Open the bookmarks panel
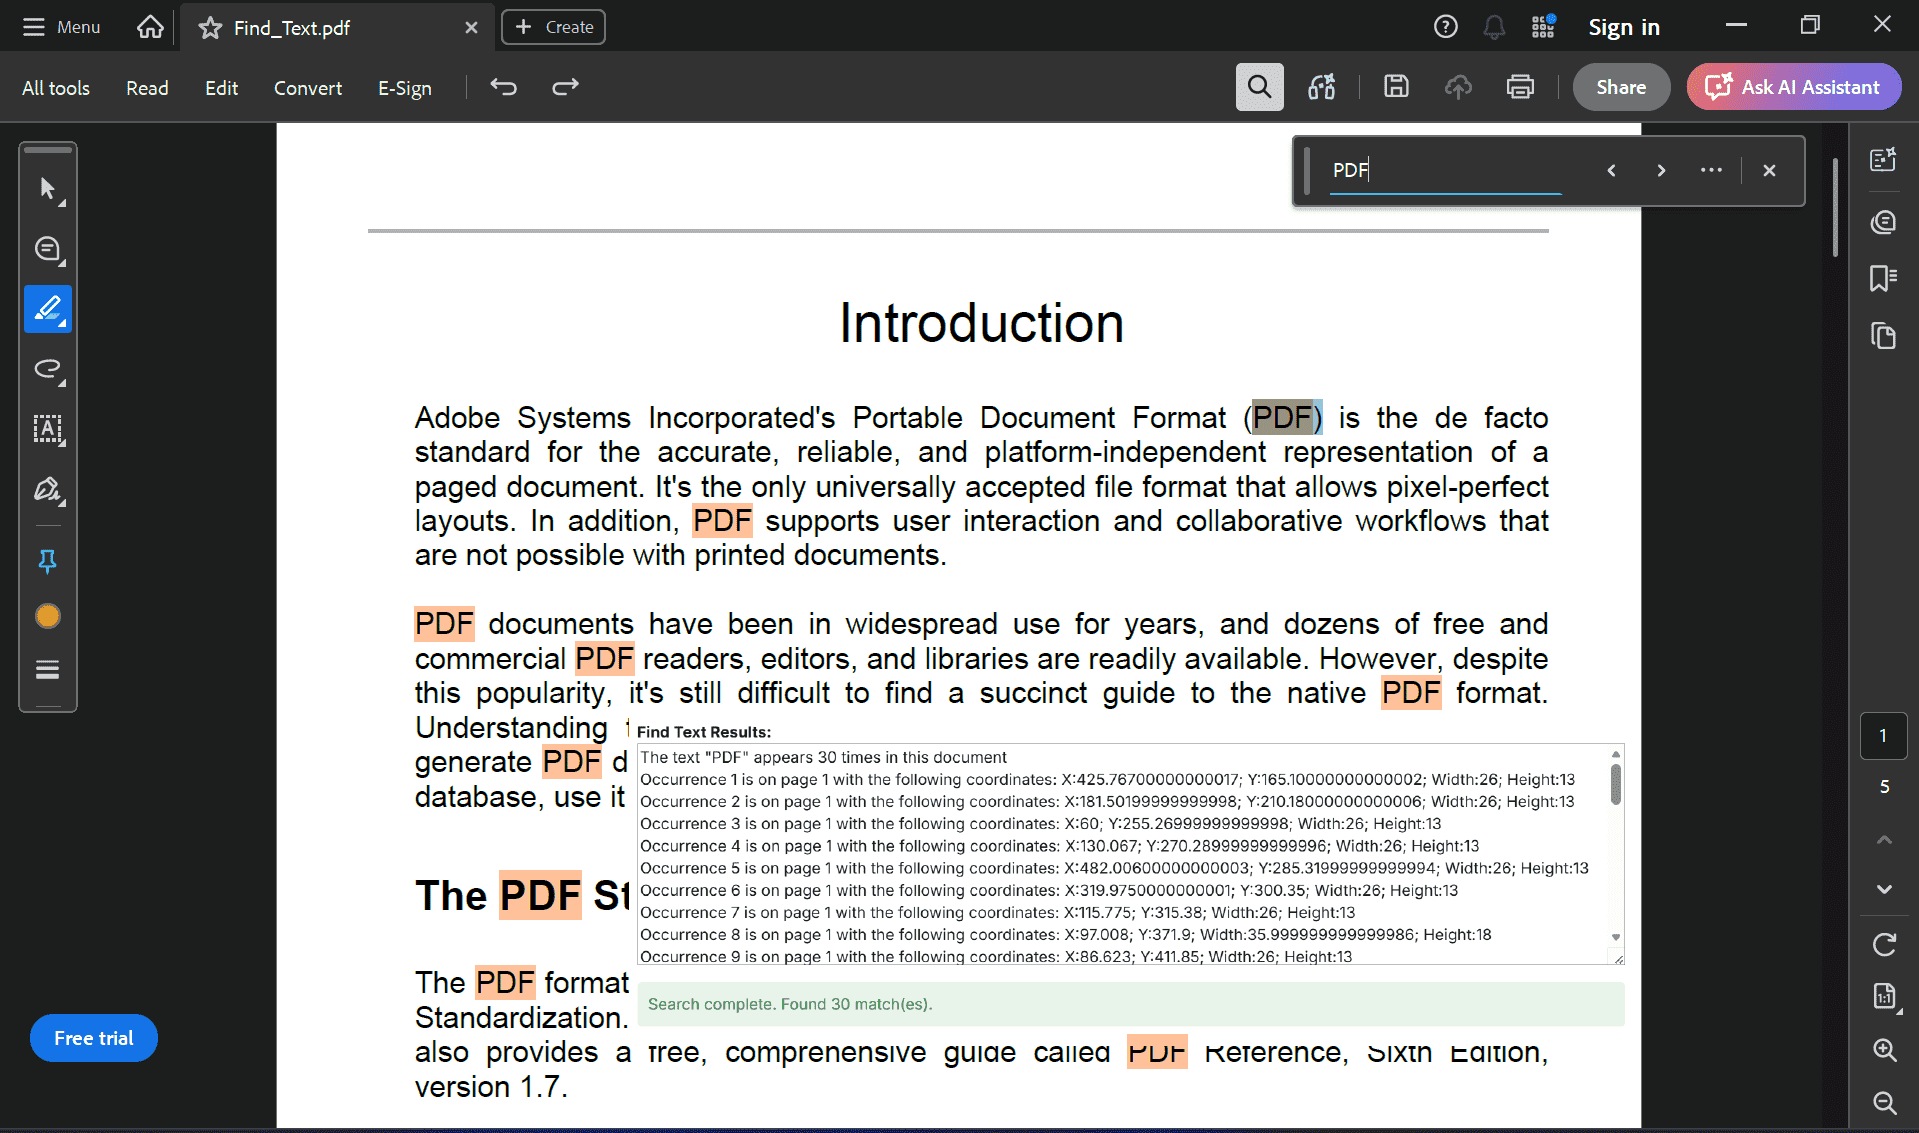This screenshot has width=1919, height=1133. 1884,278
